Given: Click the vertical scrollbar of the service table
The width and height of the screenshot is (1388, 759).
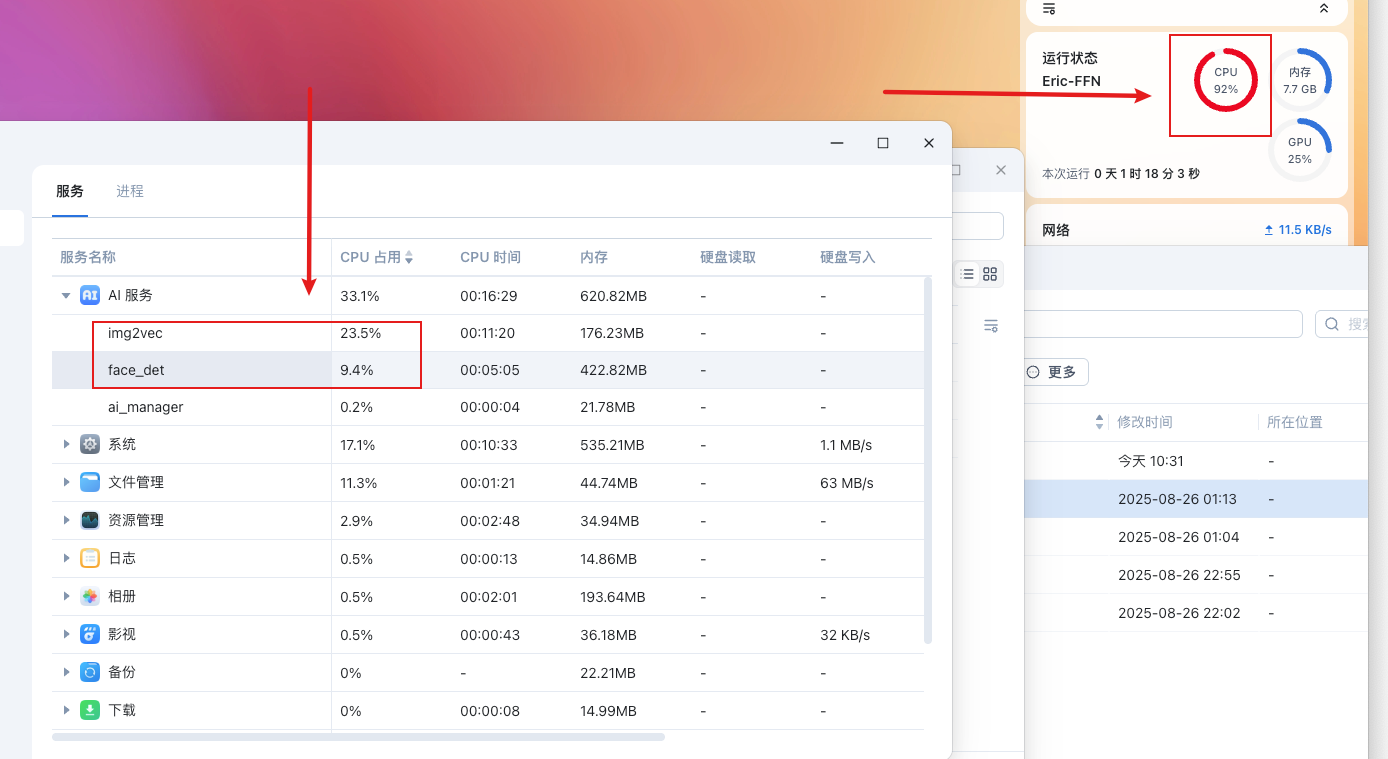Looking at the screenshot, I should coord(928,460).
